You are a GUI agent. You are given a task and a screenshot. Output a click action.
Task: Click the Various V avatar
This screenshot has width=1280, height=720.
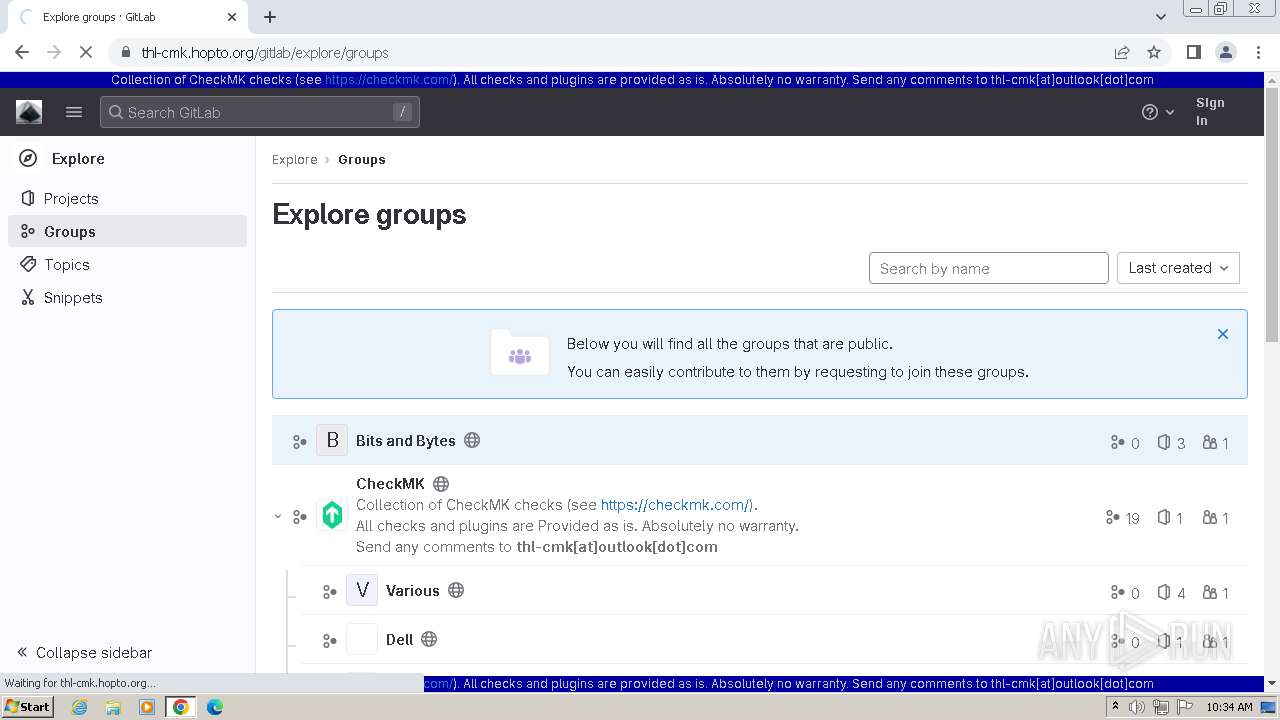pos(362,590)
